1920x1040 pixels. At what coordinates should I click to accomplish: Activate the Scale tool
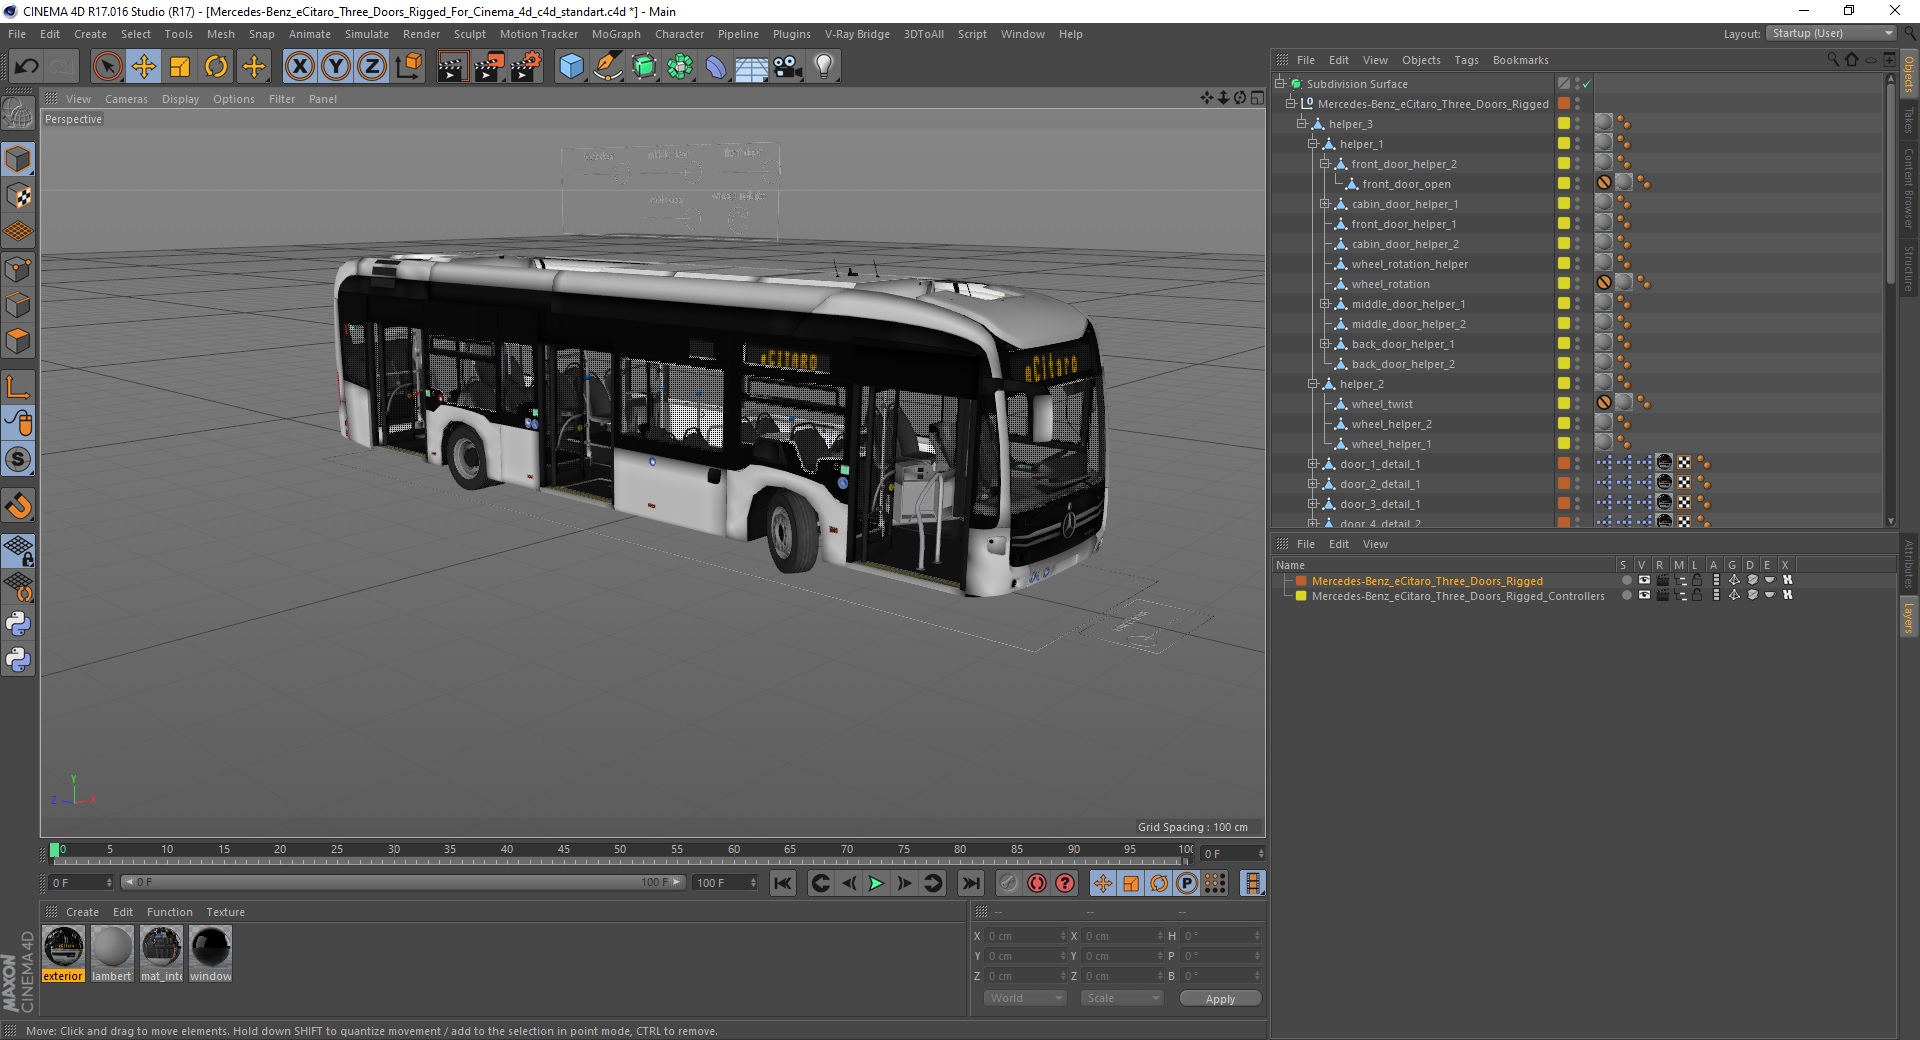click(180, 67)
